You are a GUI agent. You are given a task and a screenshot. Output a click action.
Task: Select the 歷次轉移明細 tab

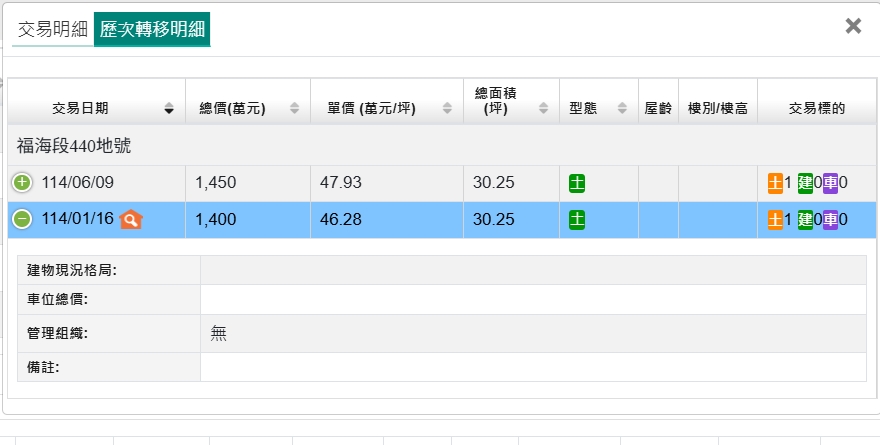152,29
